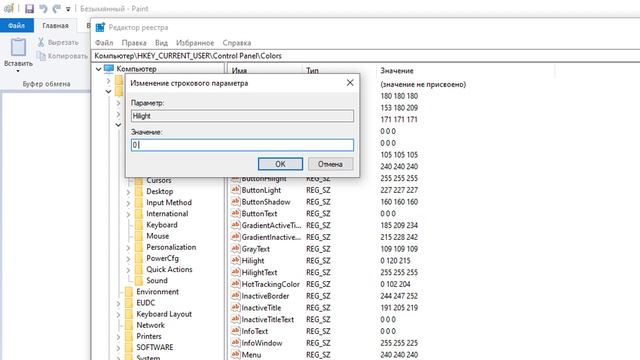Viewport: 640px width, 360px height.
Task: Click the Redo icon in Paint toolbar
Action: pos(56,9)
